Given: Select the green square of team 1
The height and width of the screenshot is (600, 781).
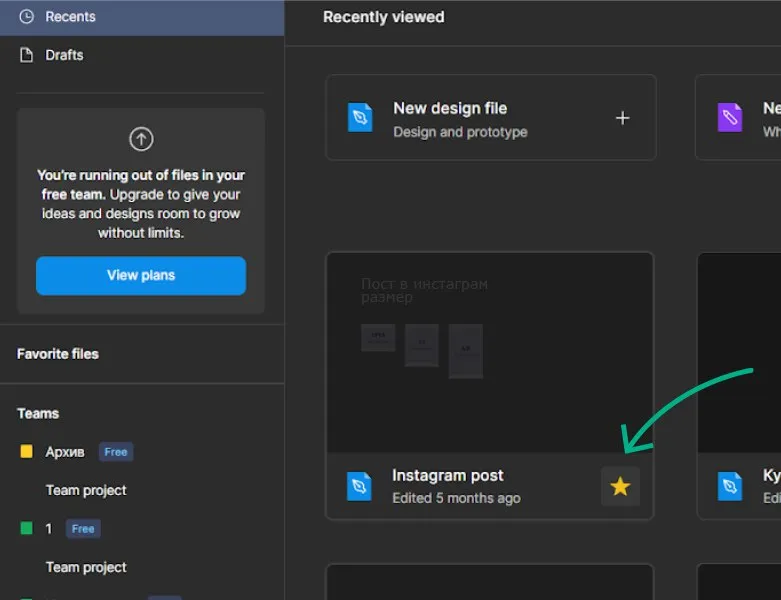Looking at the screenshot, I should tap(26, 528).
